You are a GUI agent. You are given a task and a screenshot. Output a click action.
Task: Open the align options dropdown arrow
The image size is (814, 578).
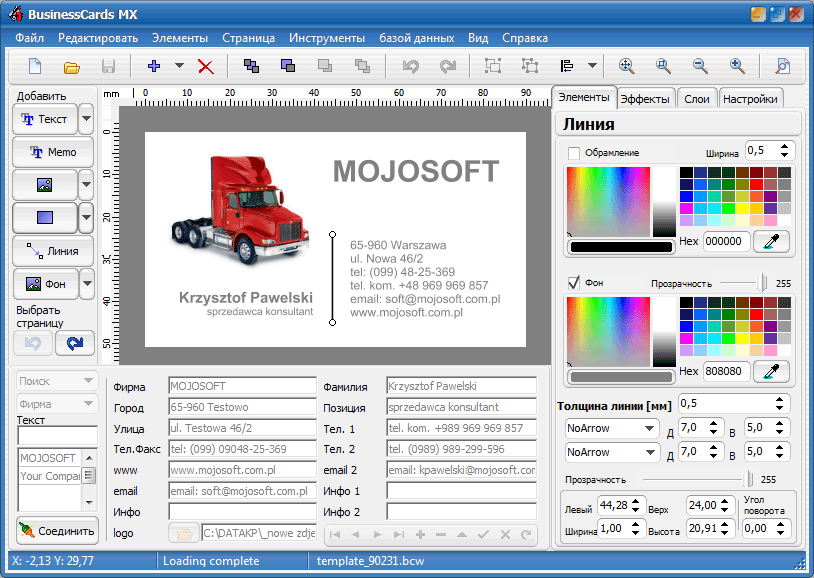(x=592, y=66)
